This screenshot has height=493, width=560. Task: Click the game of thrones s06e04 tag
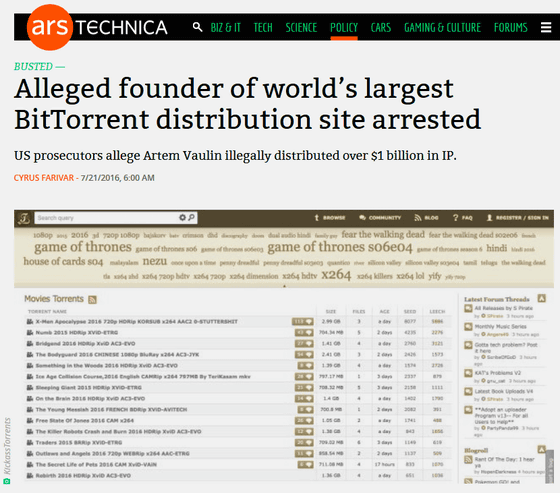tap(340, 247)
